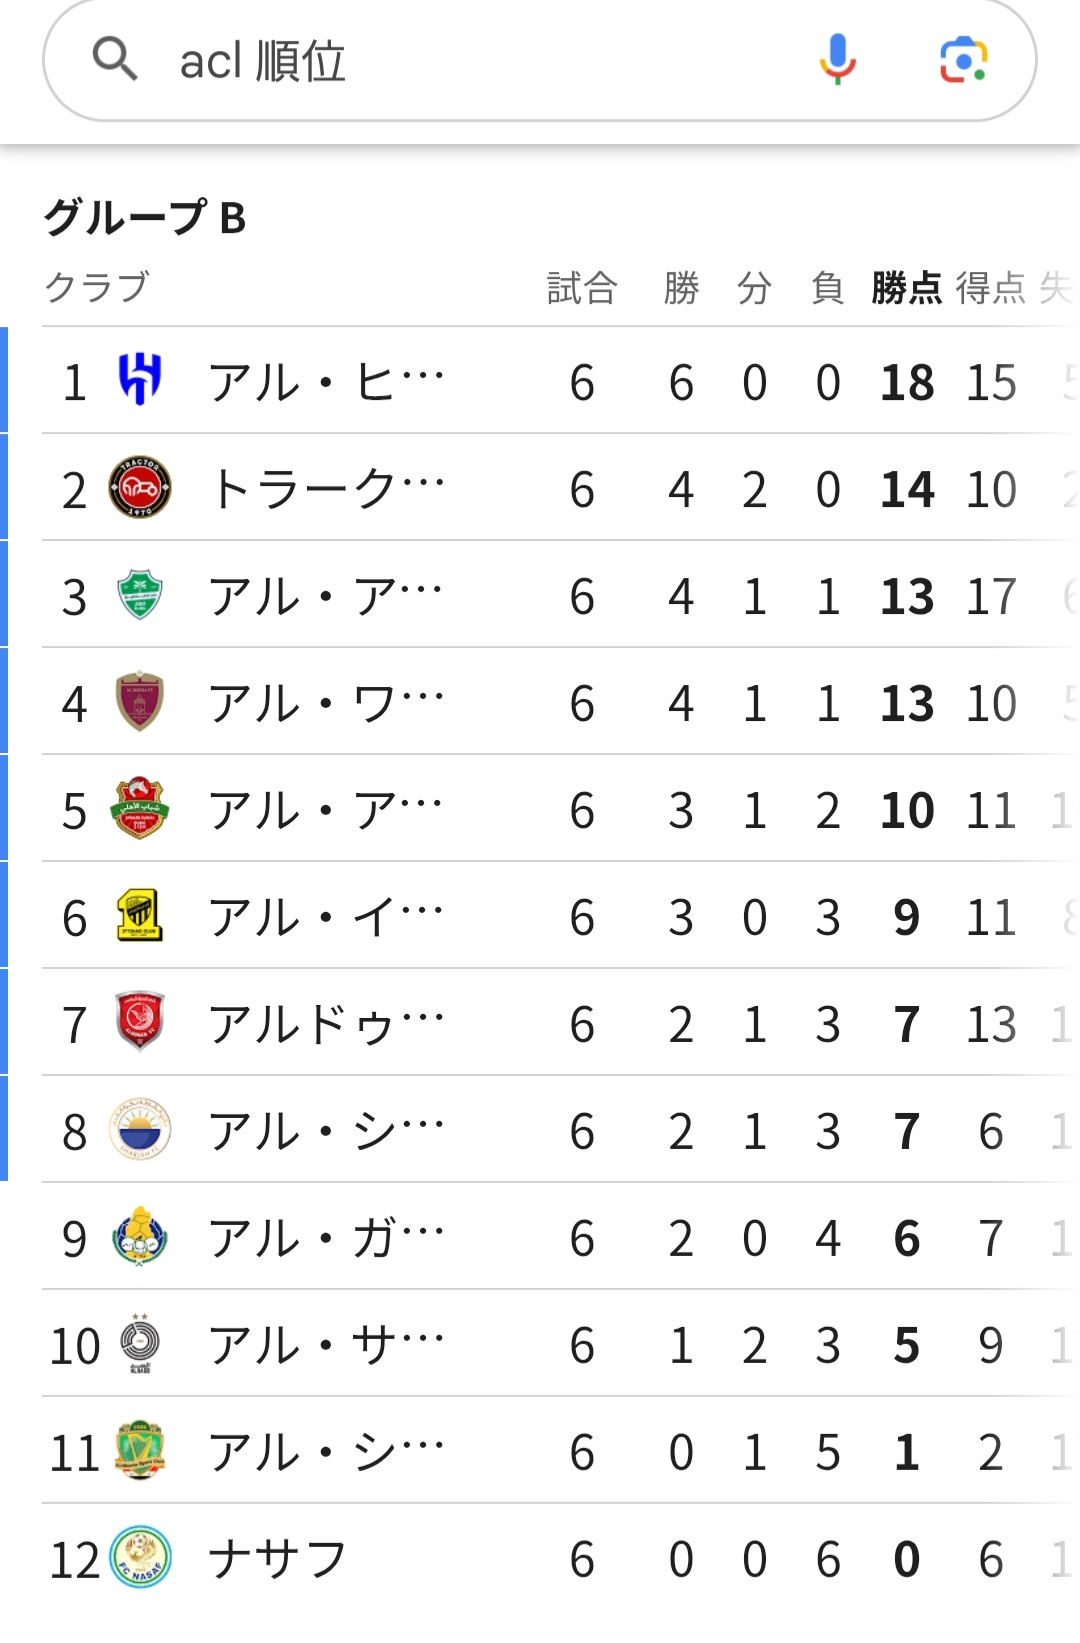Tap the Al Ittihad yellow-black crest
This screenshot has height=1643, width=1080.
coord(139,916)
